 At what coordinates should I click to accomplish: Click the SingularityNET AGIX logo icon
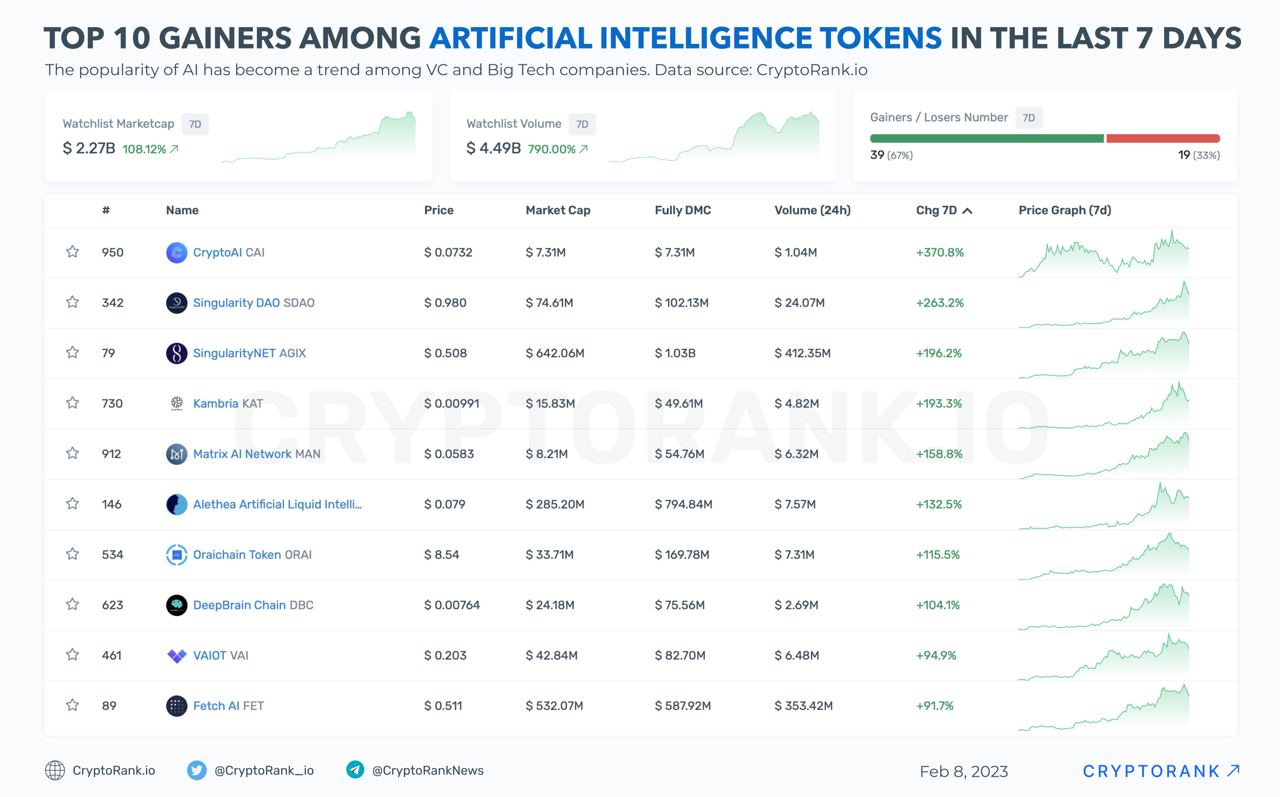coord(176,353)
